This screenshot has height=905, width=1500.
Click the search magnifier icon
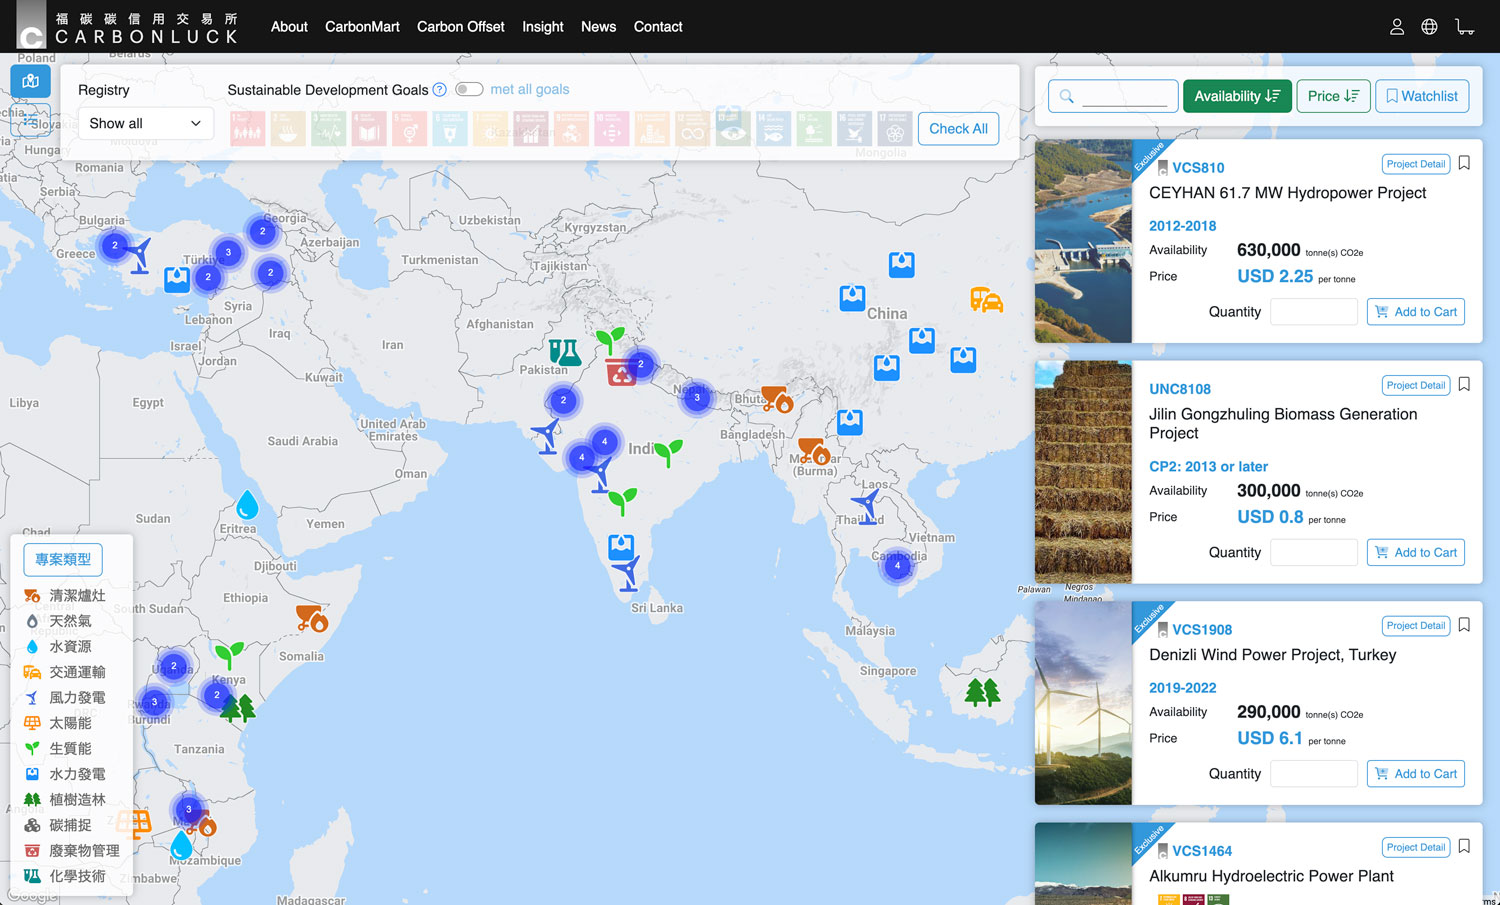tap(1067, 96)
